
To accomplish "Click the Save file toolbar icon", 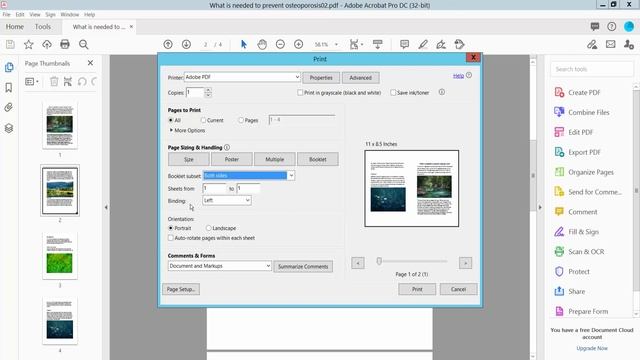I will [x=10, y=44].
